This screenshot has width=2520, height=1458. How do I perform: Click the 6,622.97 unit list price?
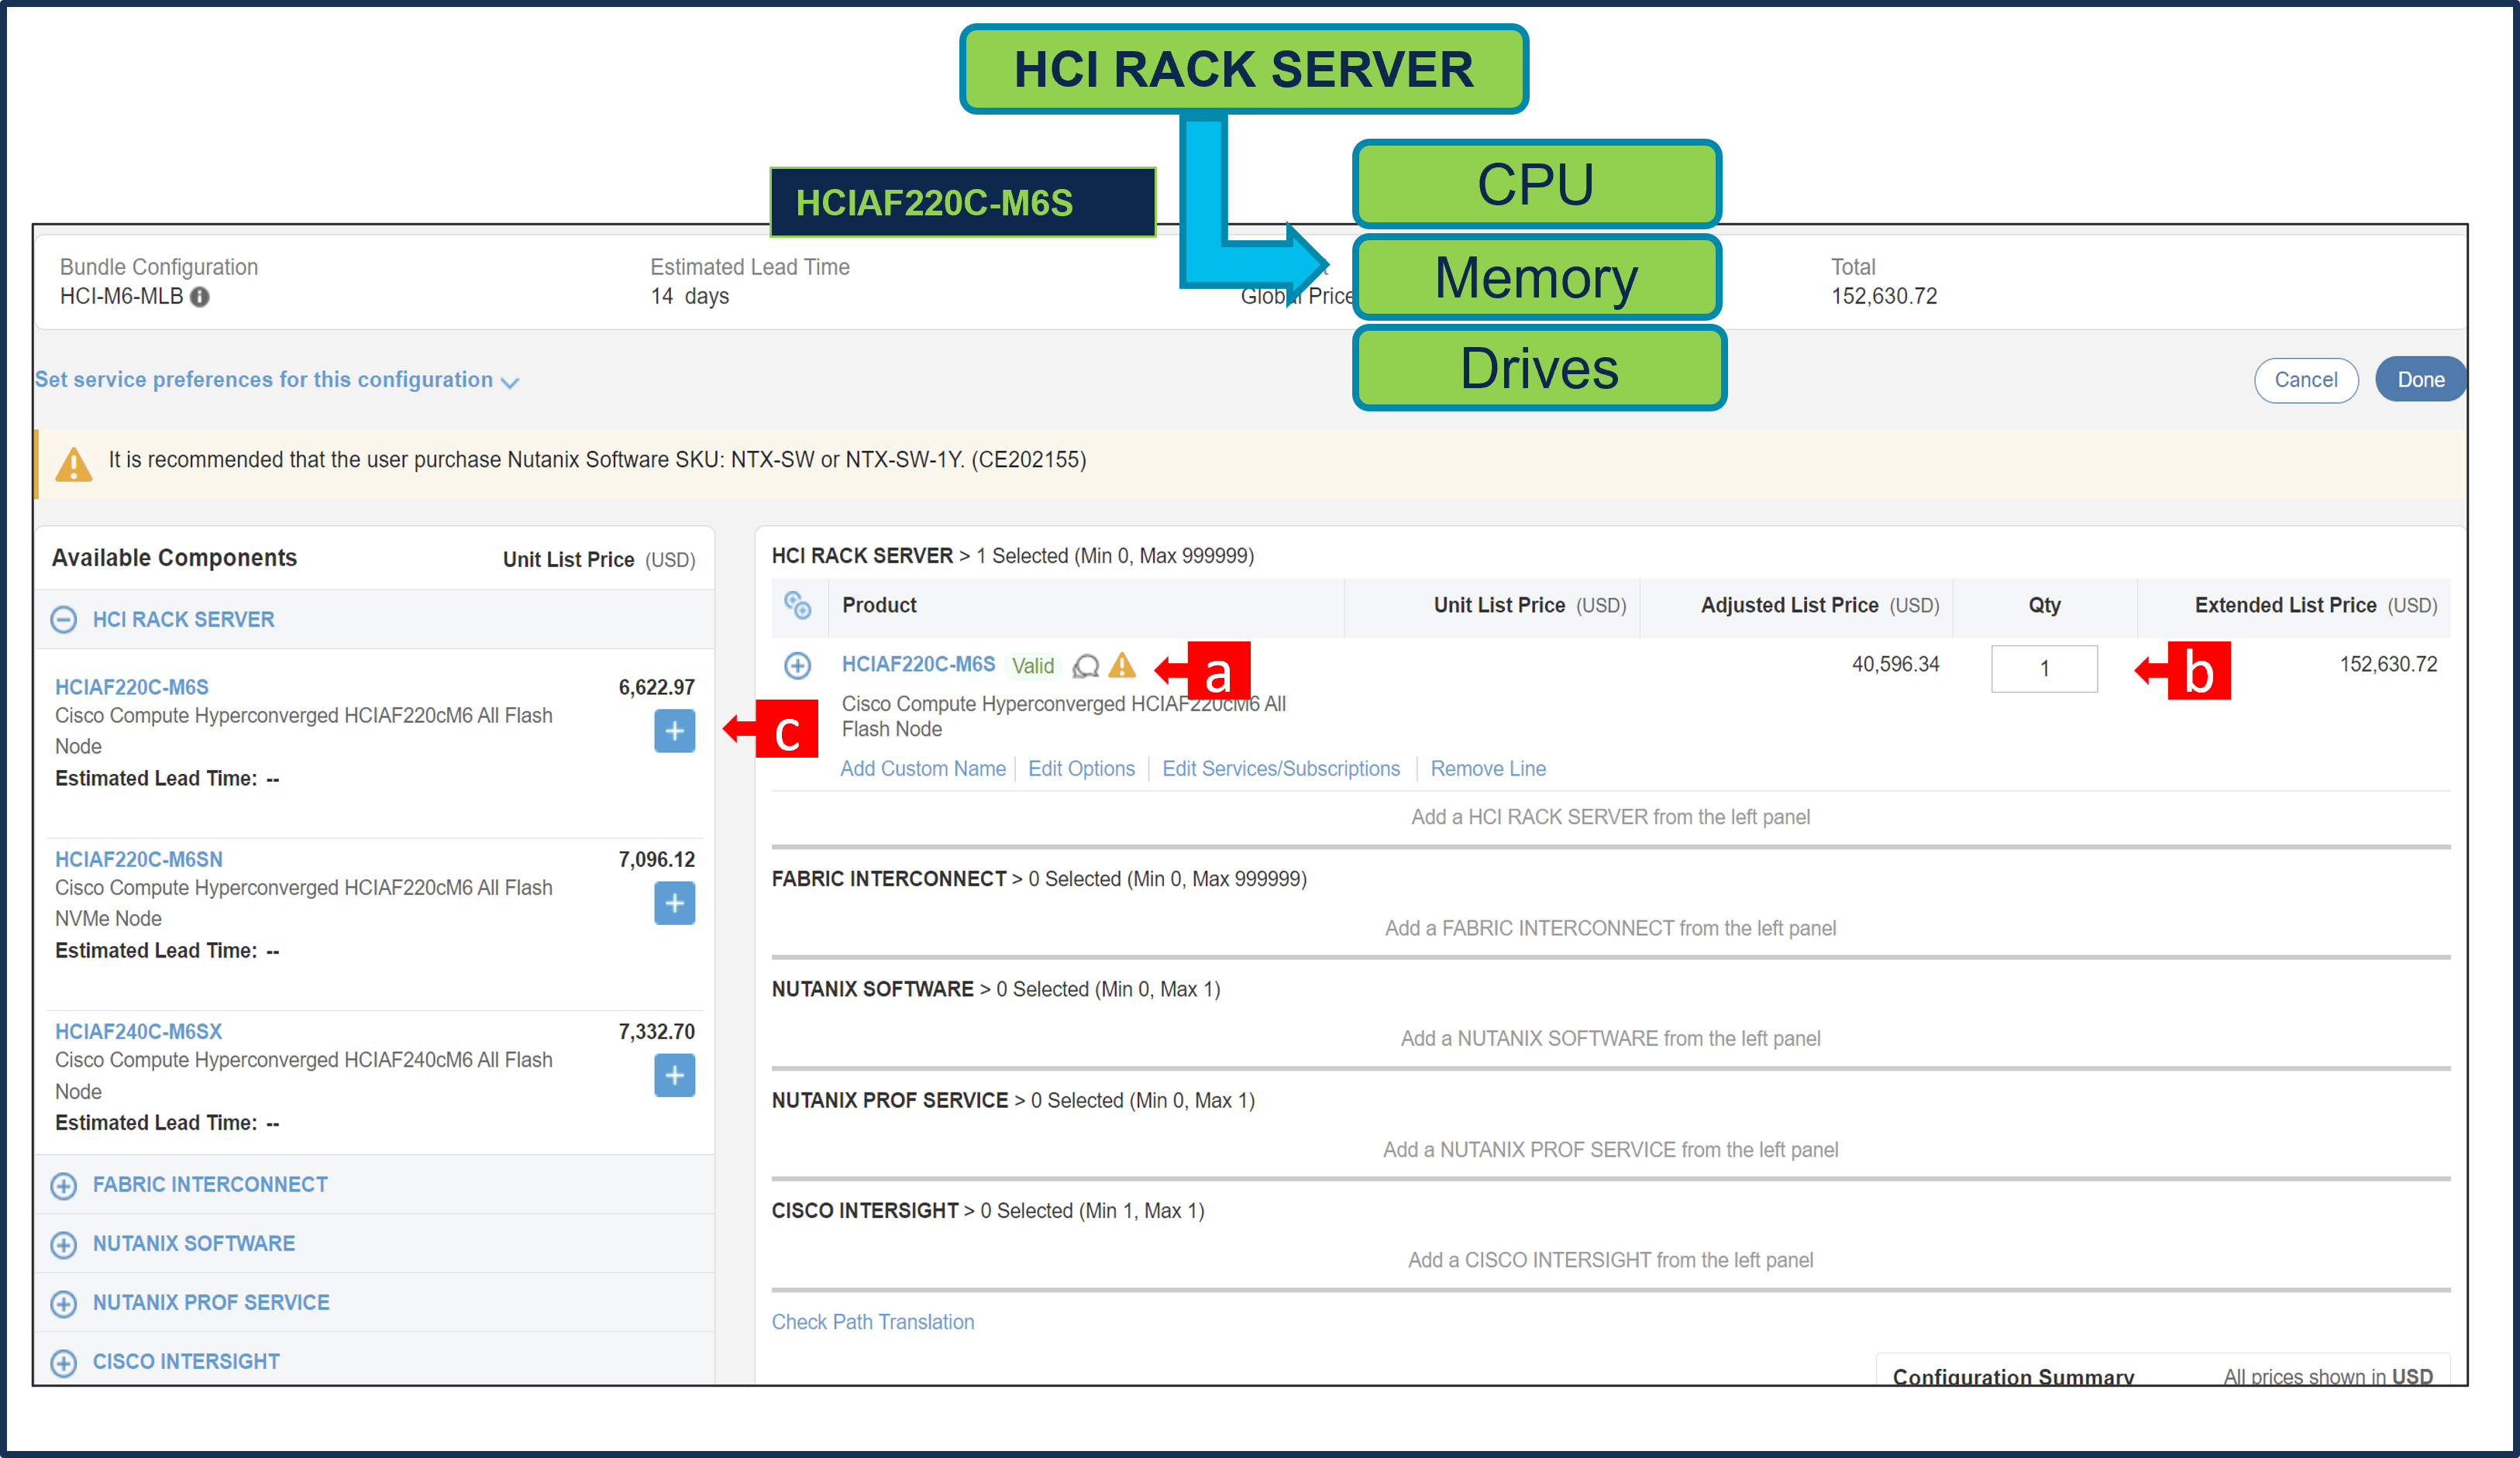pos(657,687)
